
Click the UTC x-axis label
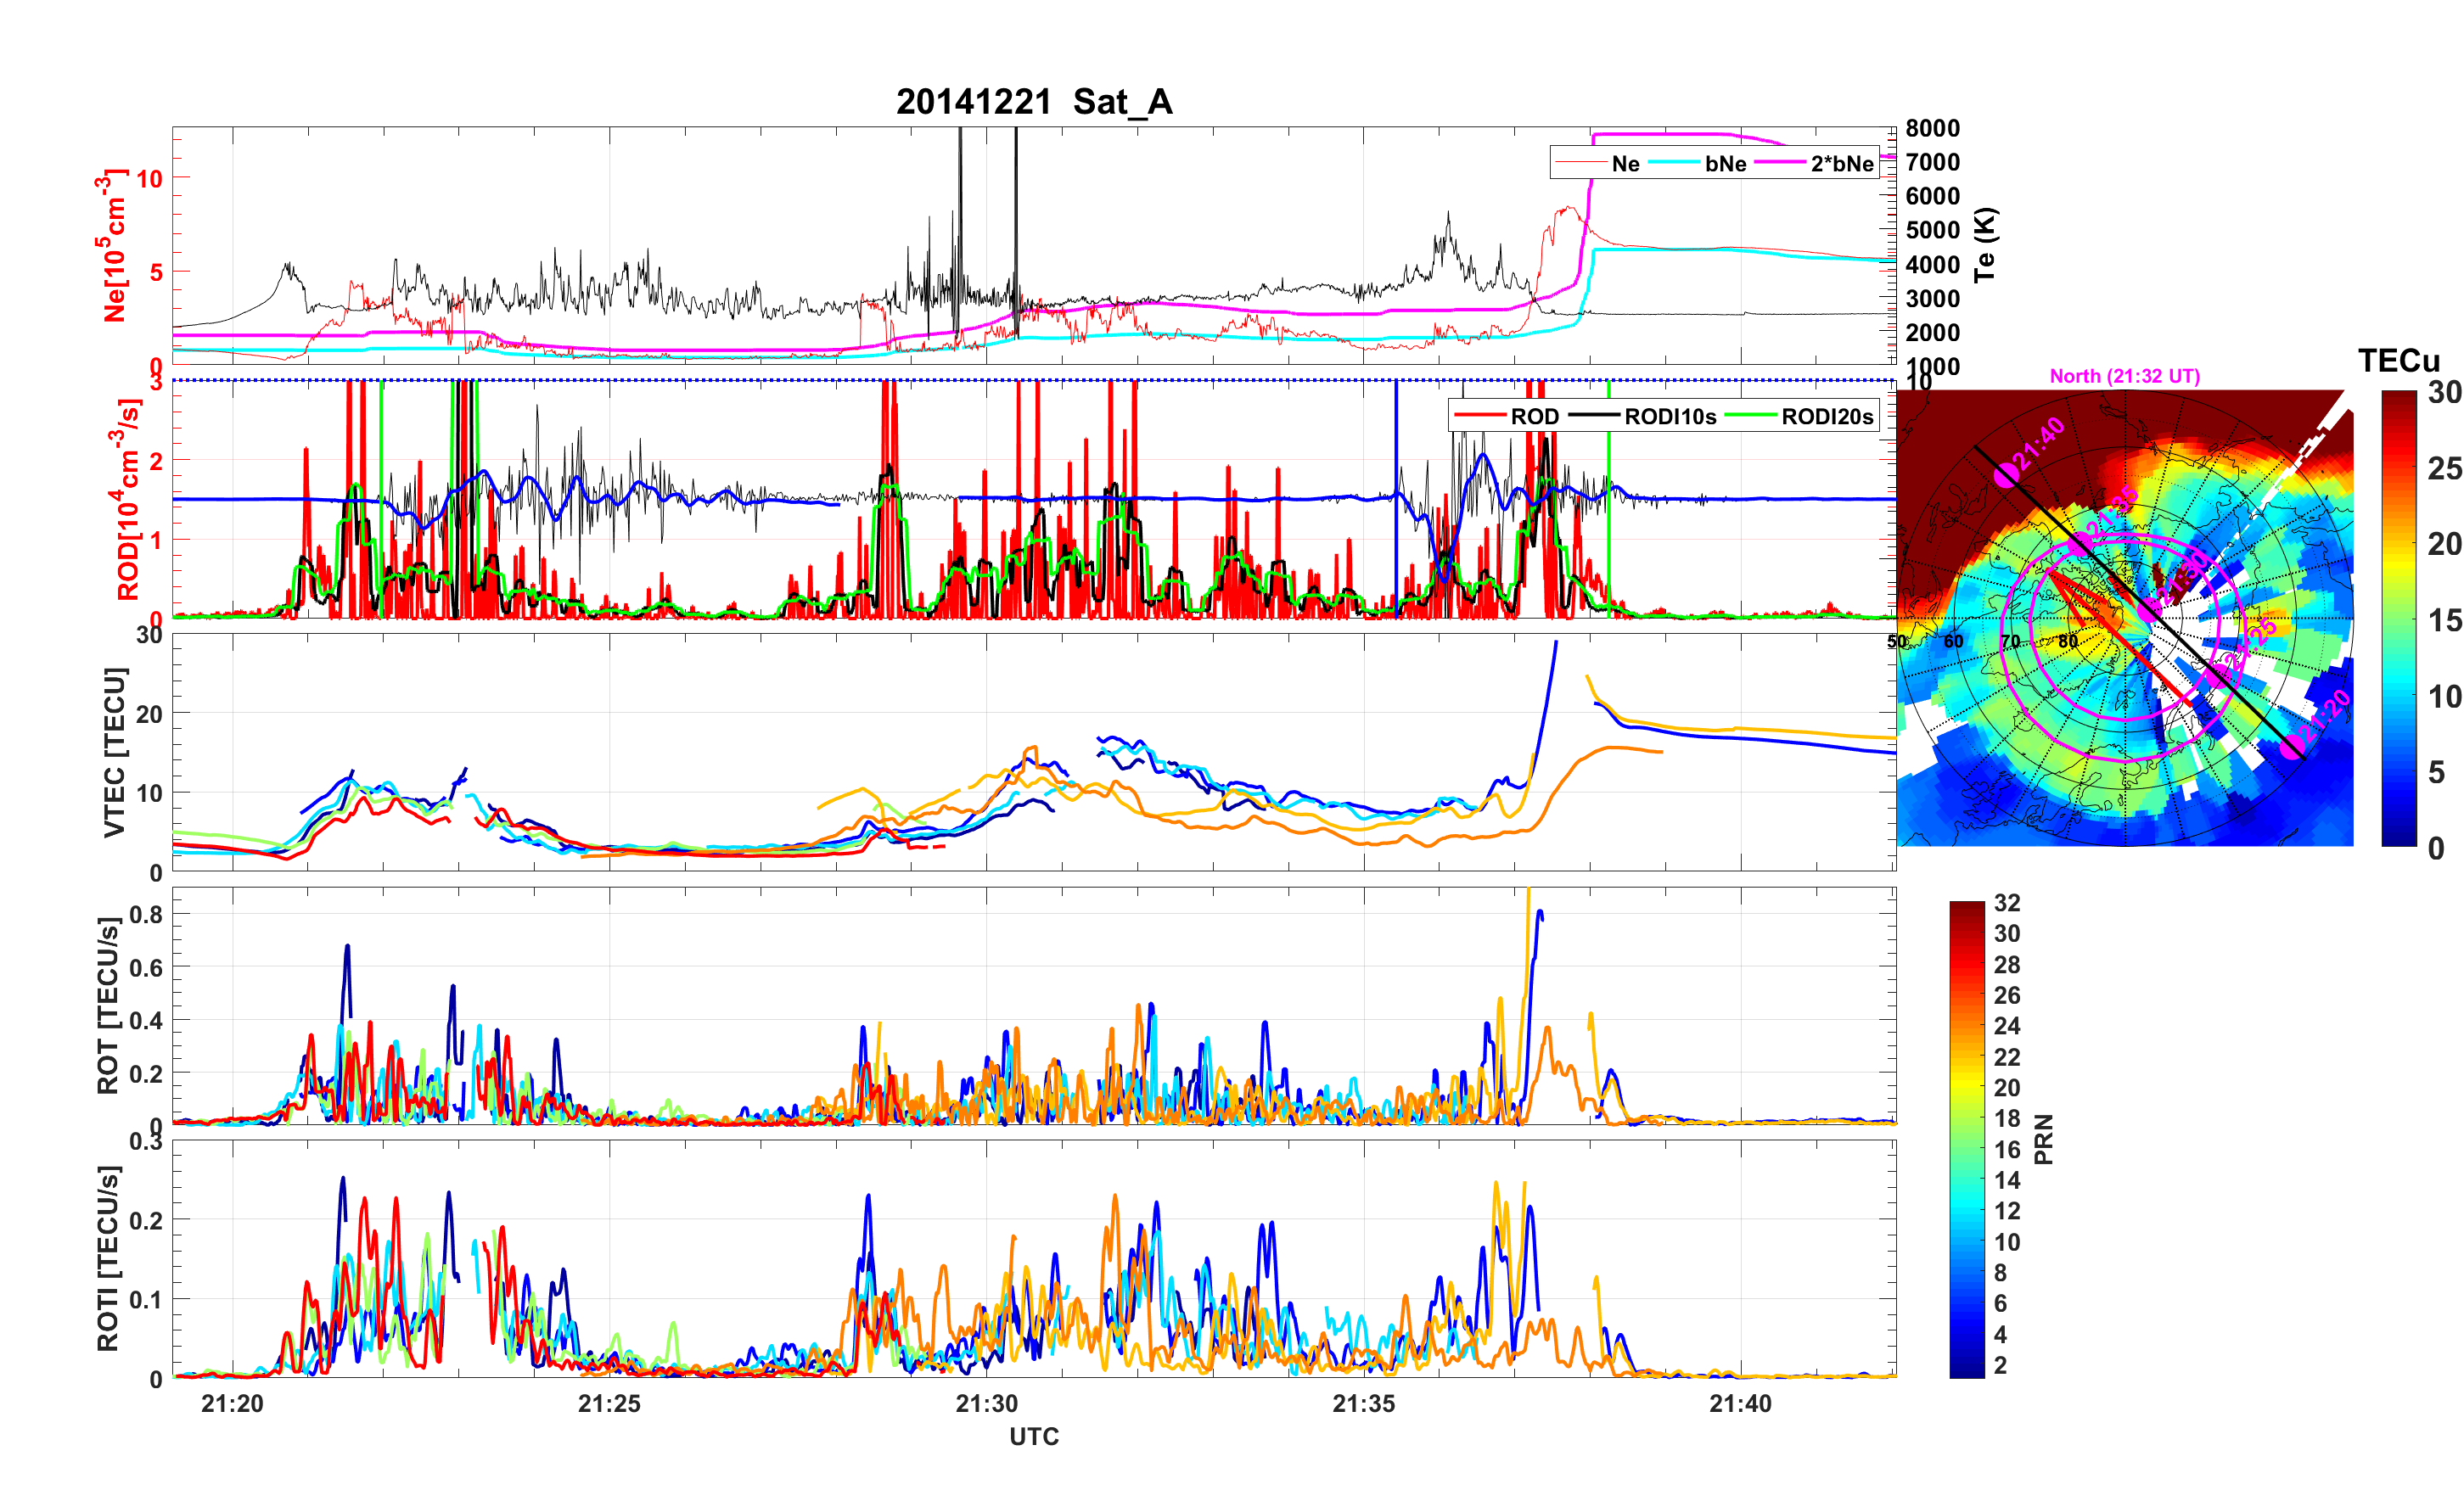1033,1437
